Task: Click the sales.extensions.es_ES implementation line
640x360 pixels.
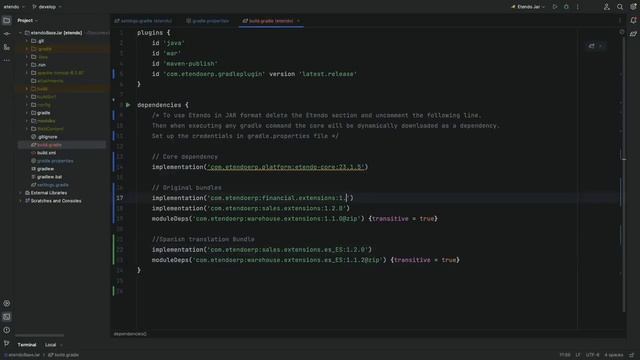Action: 262,249
